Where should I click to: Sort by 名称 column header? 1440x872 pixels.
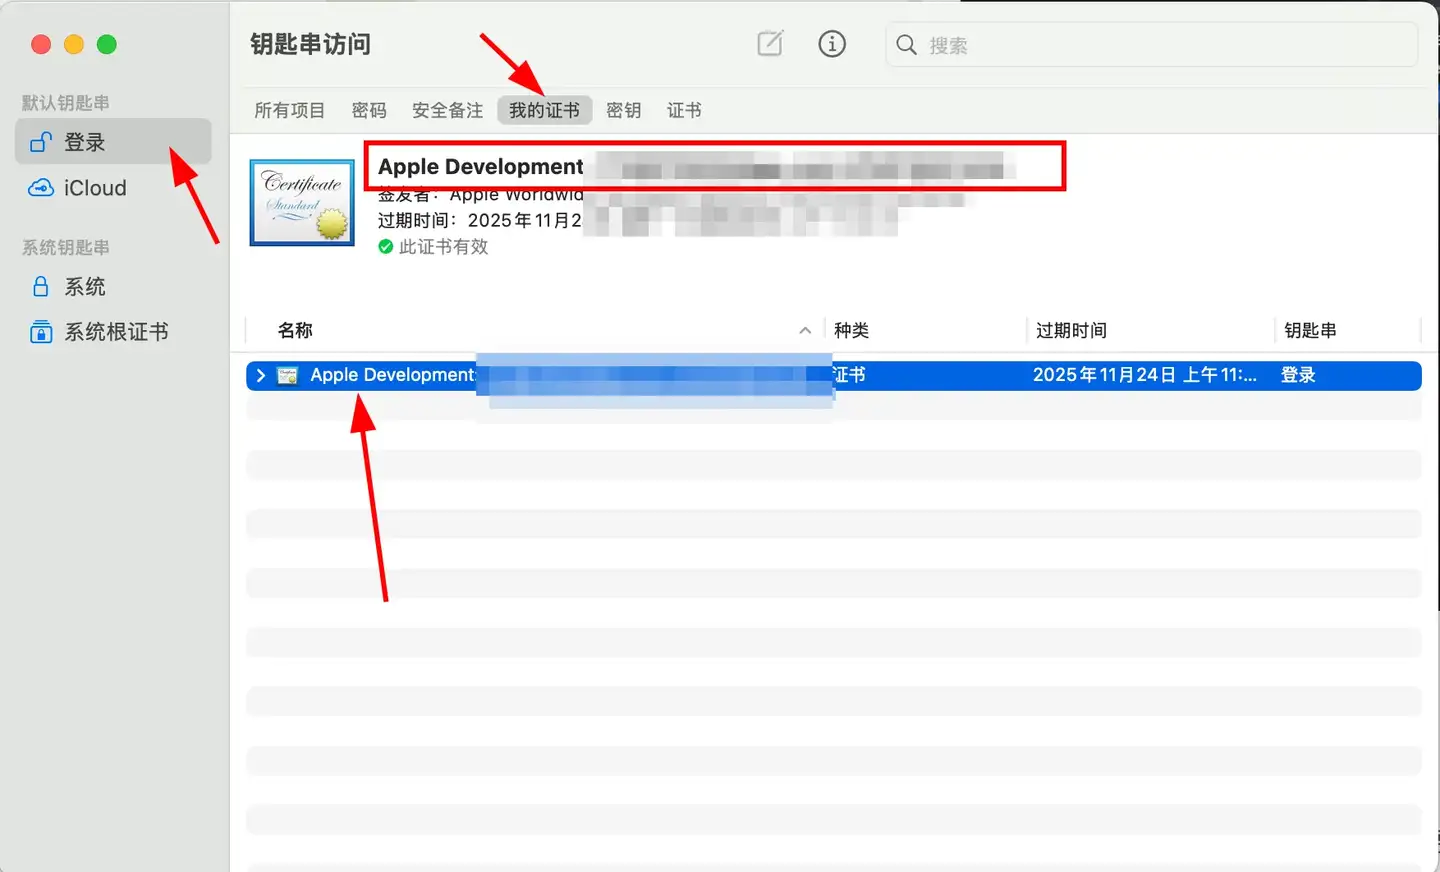click(295, 330)
